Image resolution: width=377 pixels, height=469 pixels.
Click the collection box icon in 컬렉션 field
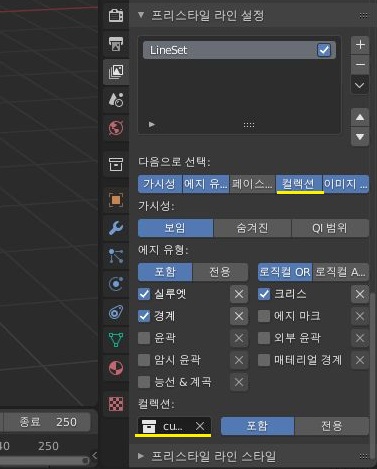click(x=149, y=426)
